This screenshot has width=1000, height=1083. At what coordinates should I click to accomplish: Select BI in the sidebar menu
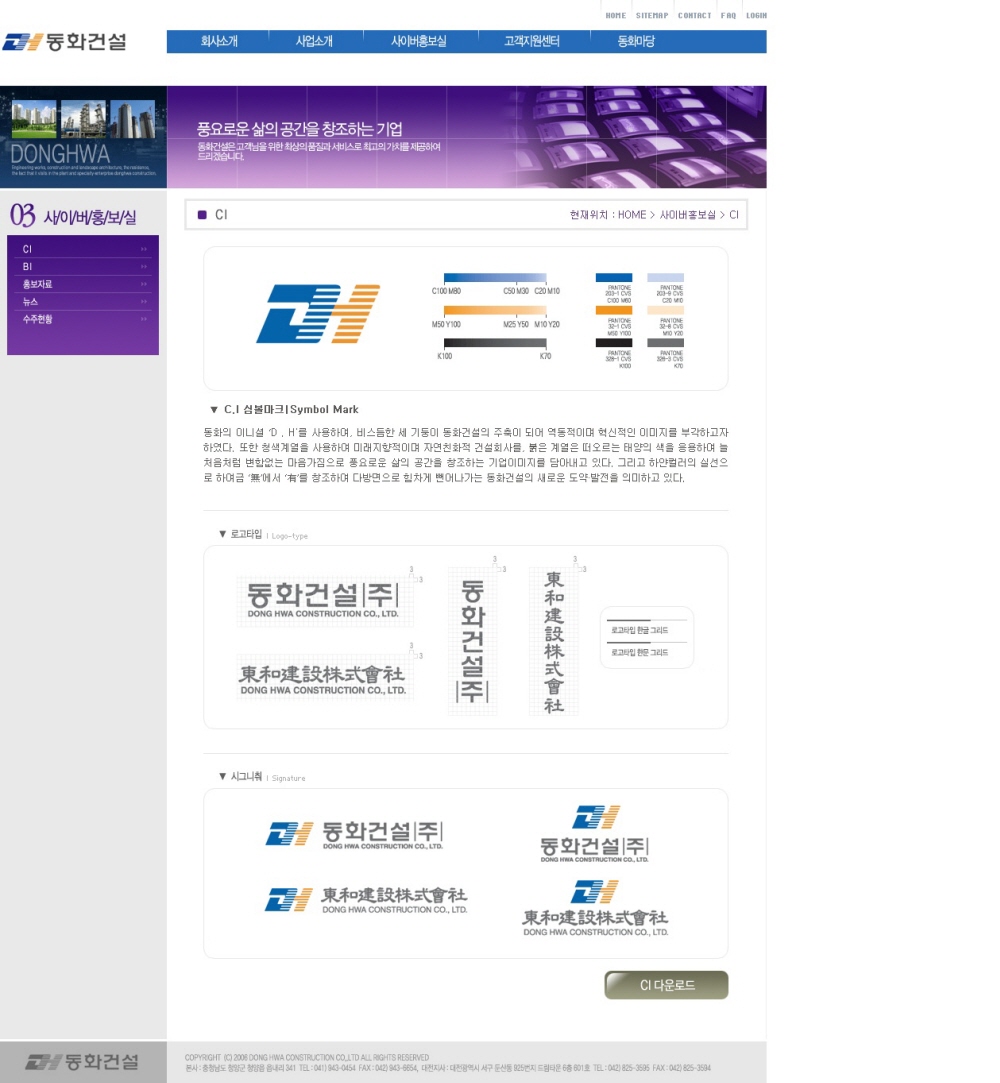point(28,267)
